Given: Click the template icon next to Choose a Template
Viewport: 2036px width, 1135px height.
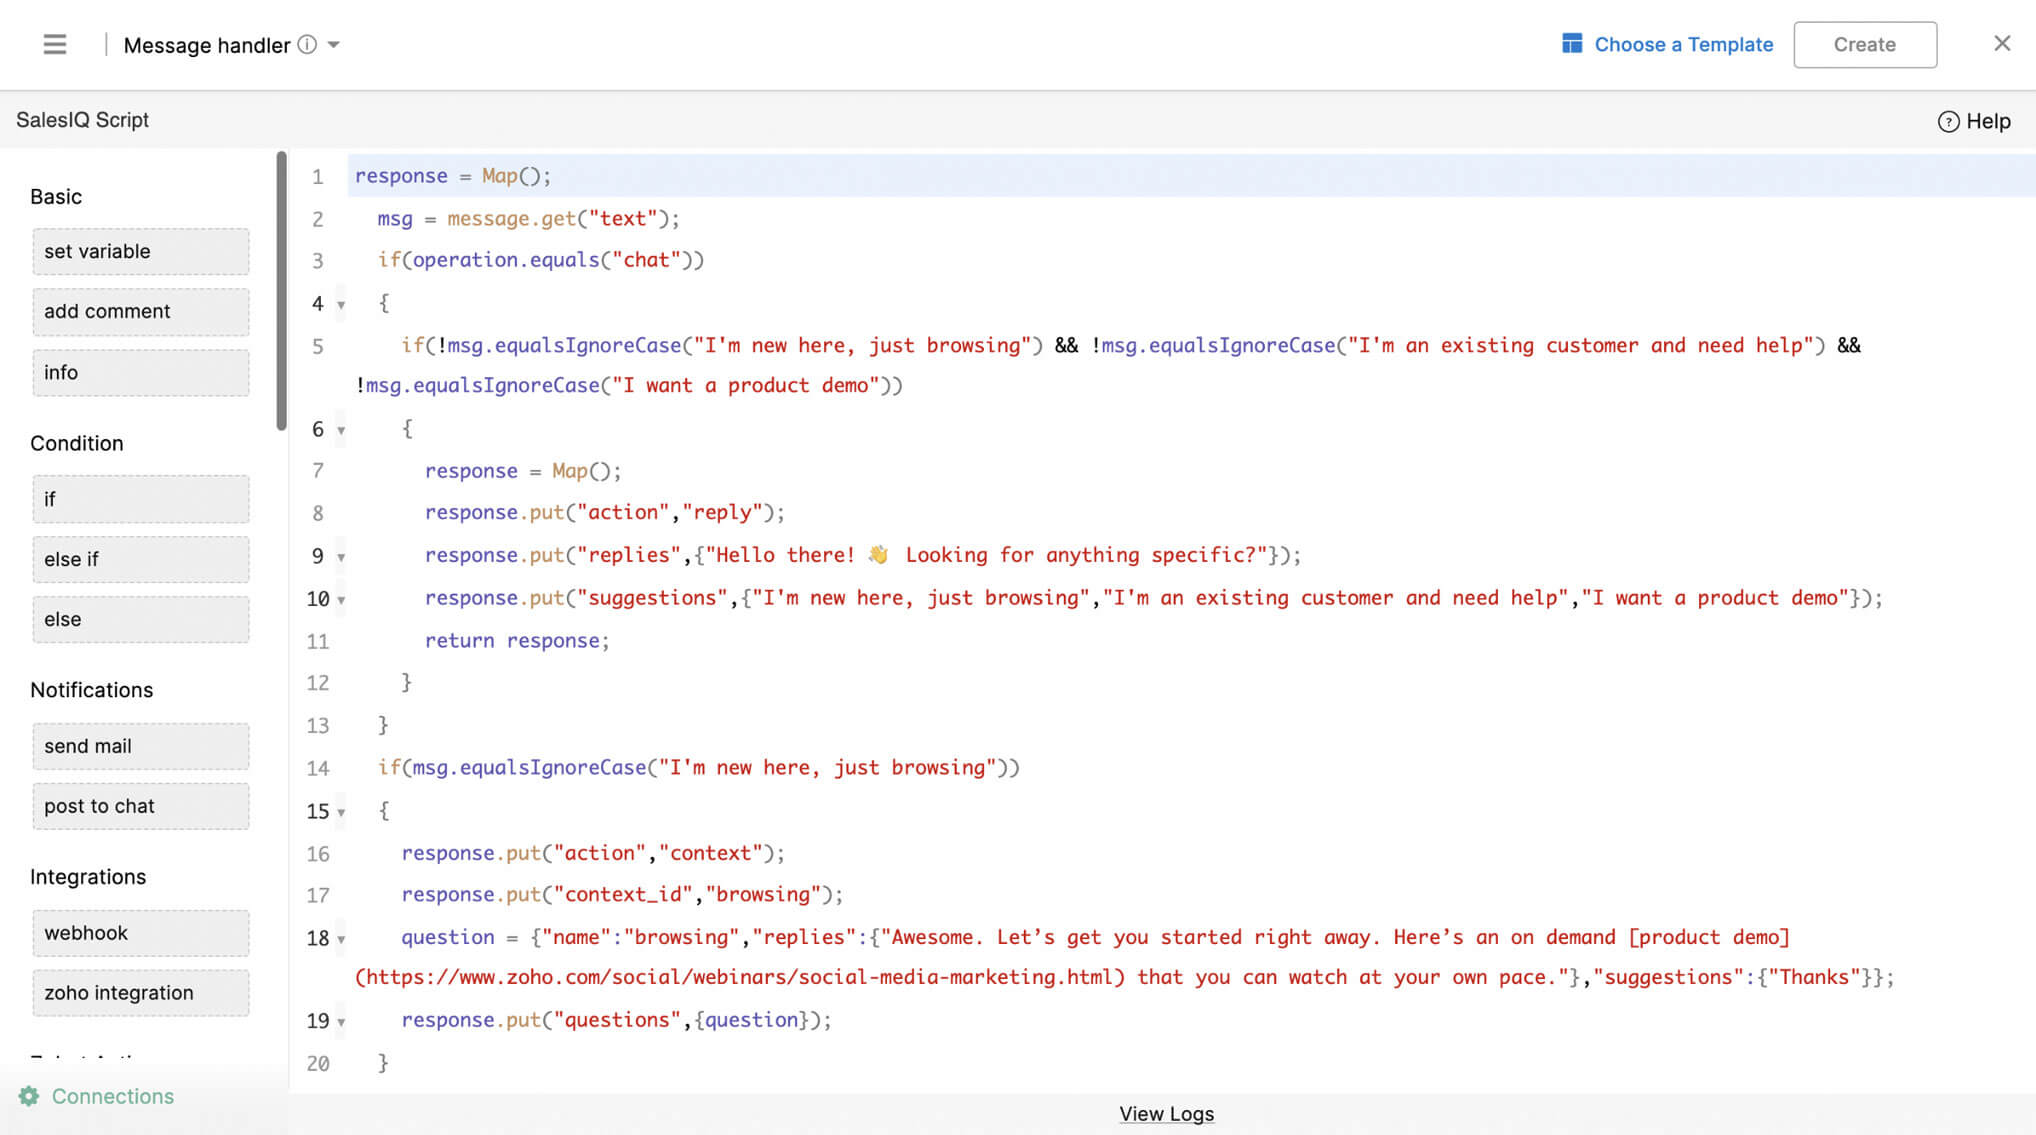Looking at the screenshot, I should click(x=1572, y=44).
